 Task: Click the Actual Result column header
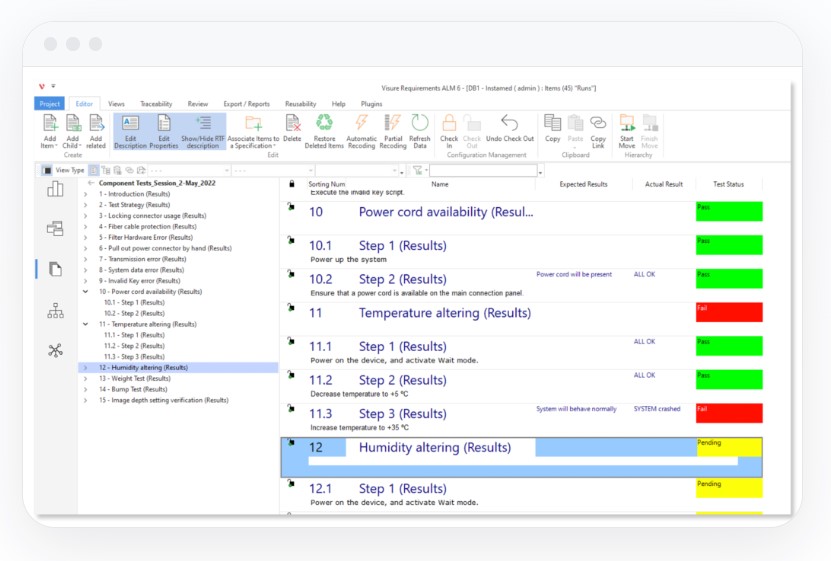[664, 184]
